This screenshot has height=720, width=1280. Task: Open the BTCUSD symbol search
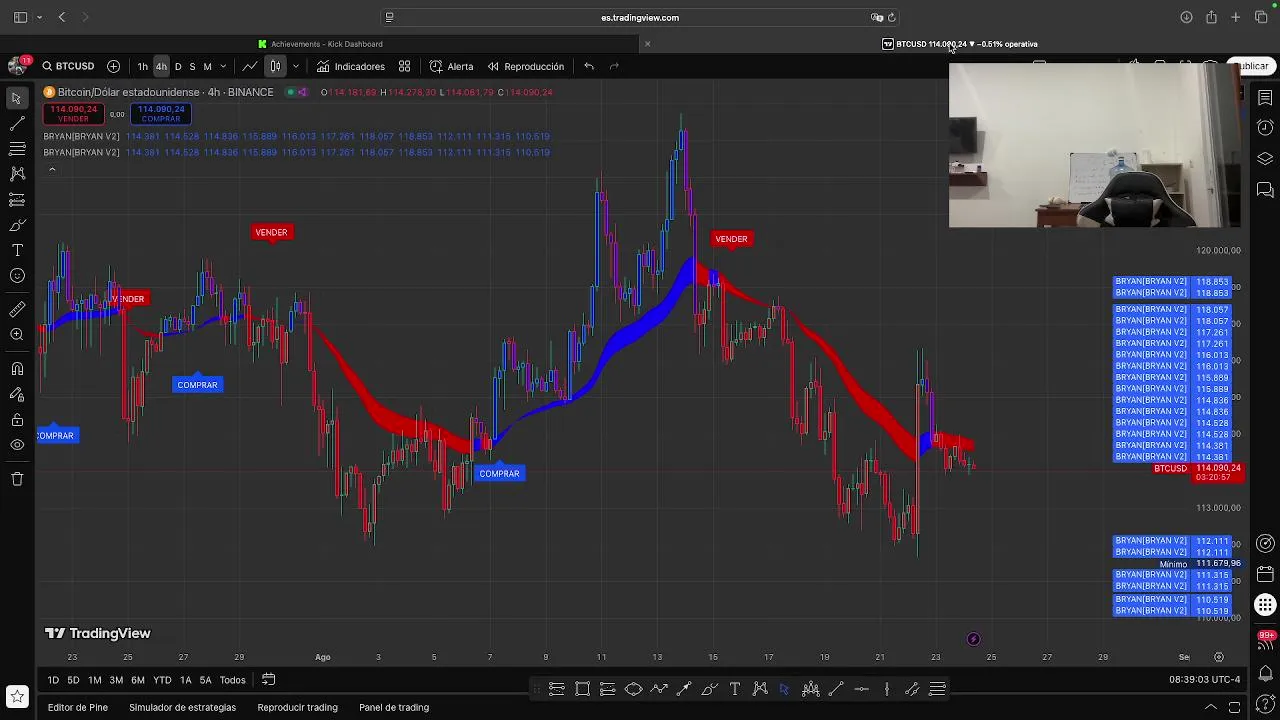coord(68,66)
